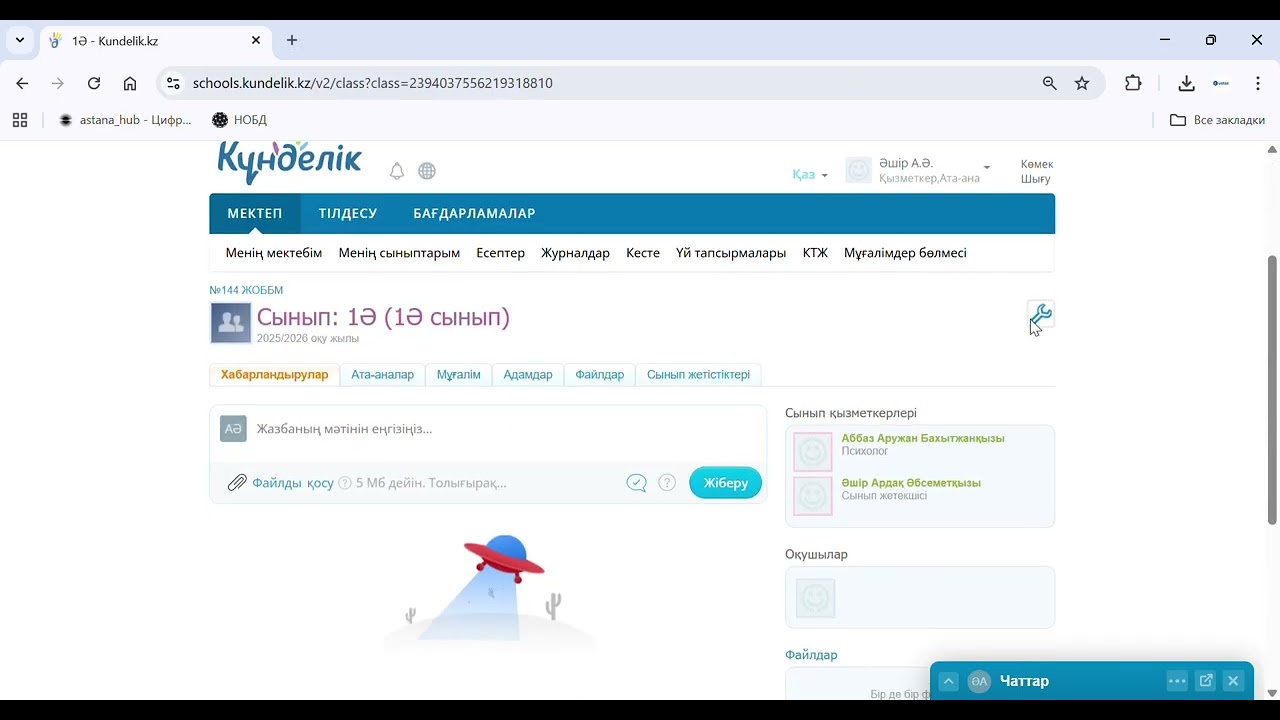The height and width of the screenshot is (720, 1280).
Task: Open Аббаз Аружан Бахытжанқызы link
Action: pos(923,438)
